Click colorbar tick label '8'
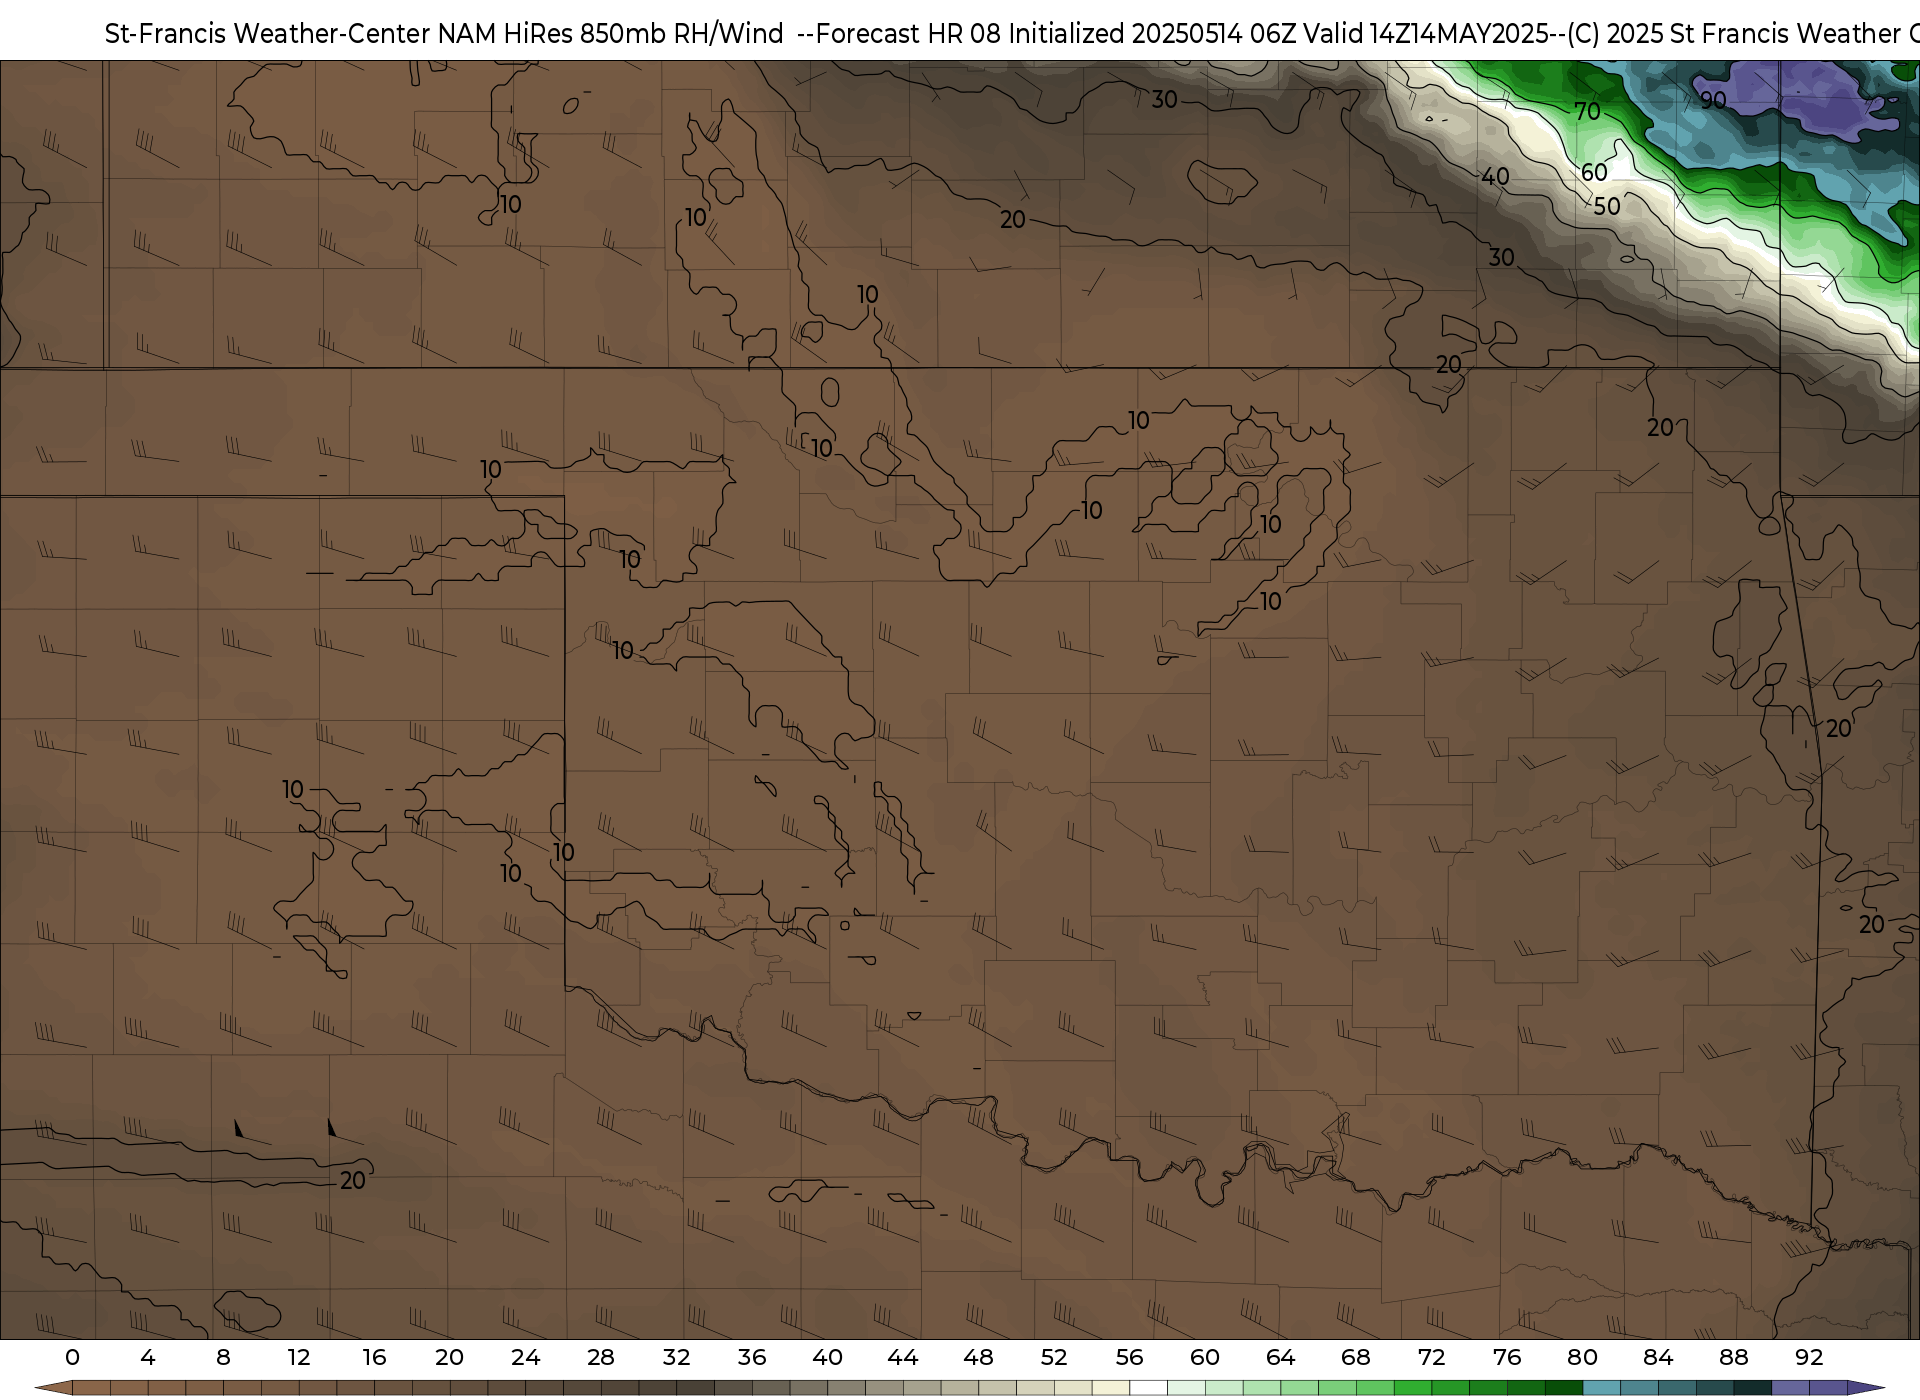Viewport: 1920px width, 1400px height. 223,1357
